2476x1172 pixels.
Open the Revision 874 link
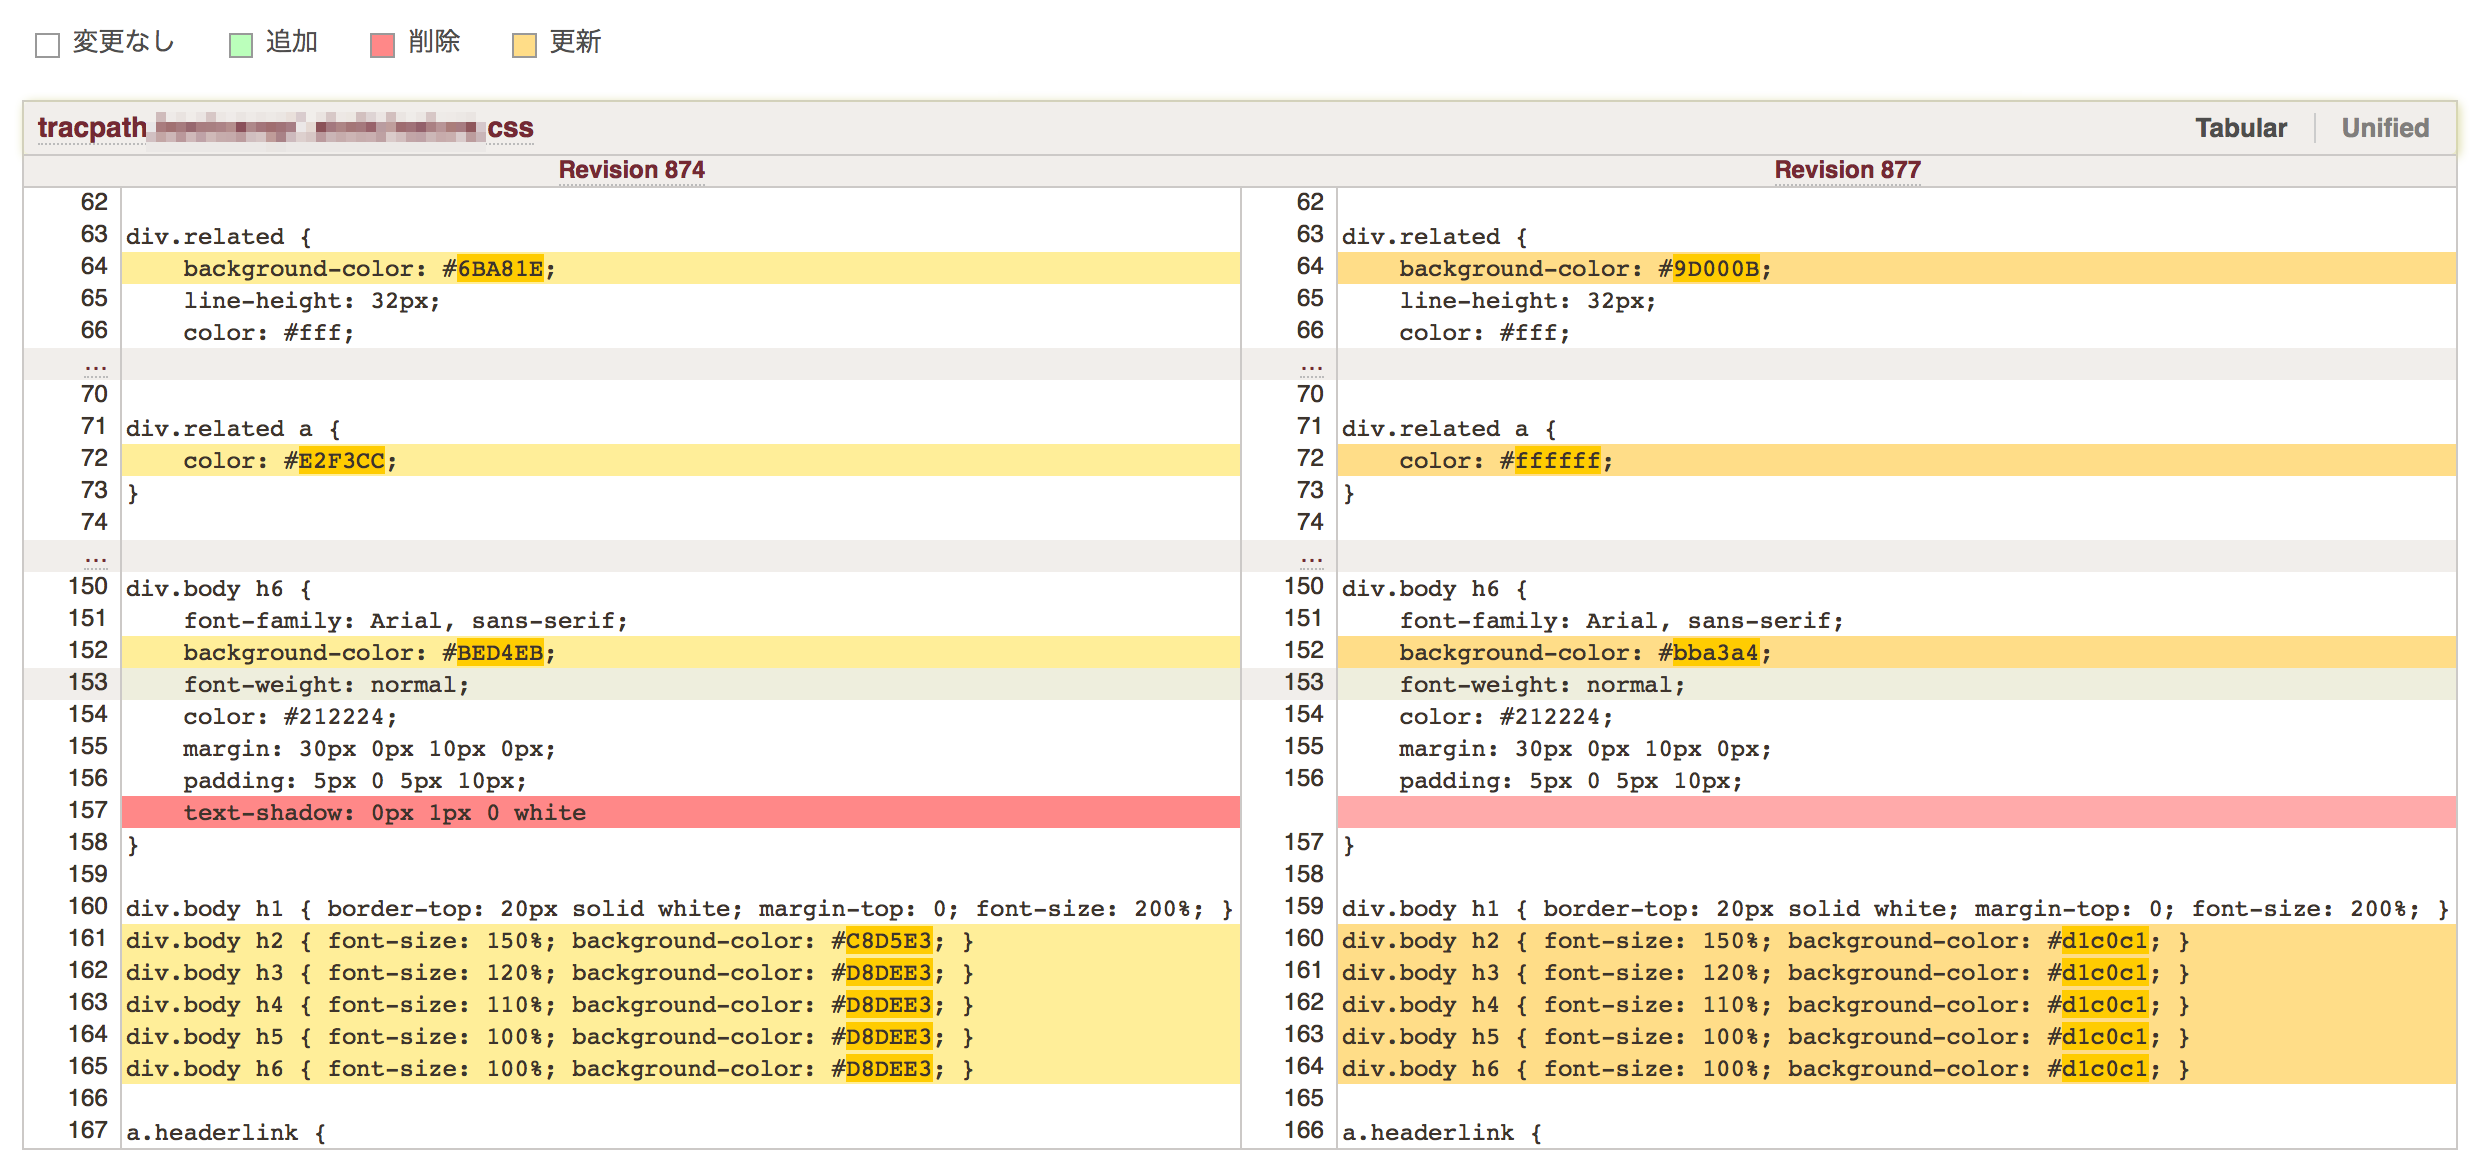click(631, 170)
